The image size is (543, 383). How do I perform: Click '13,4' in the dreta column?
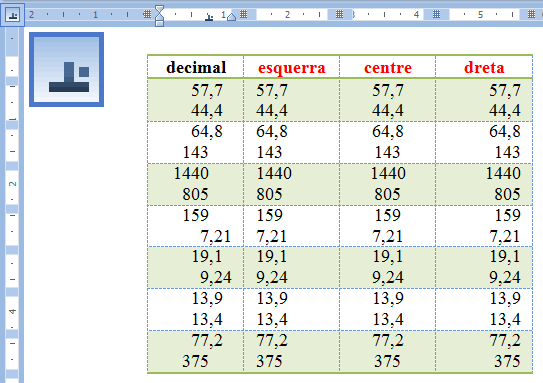505,319
